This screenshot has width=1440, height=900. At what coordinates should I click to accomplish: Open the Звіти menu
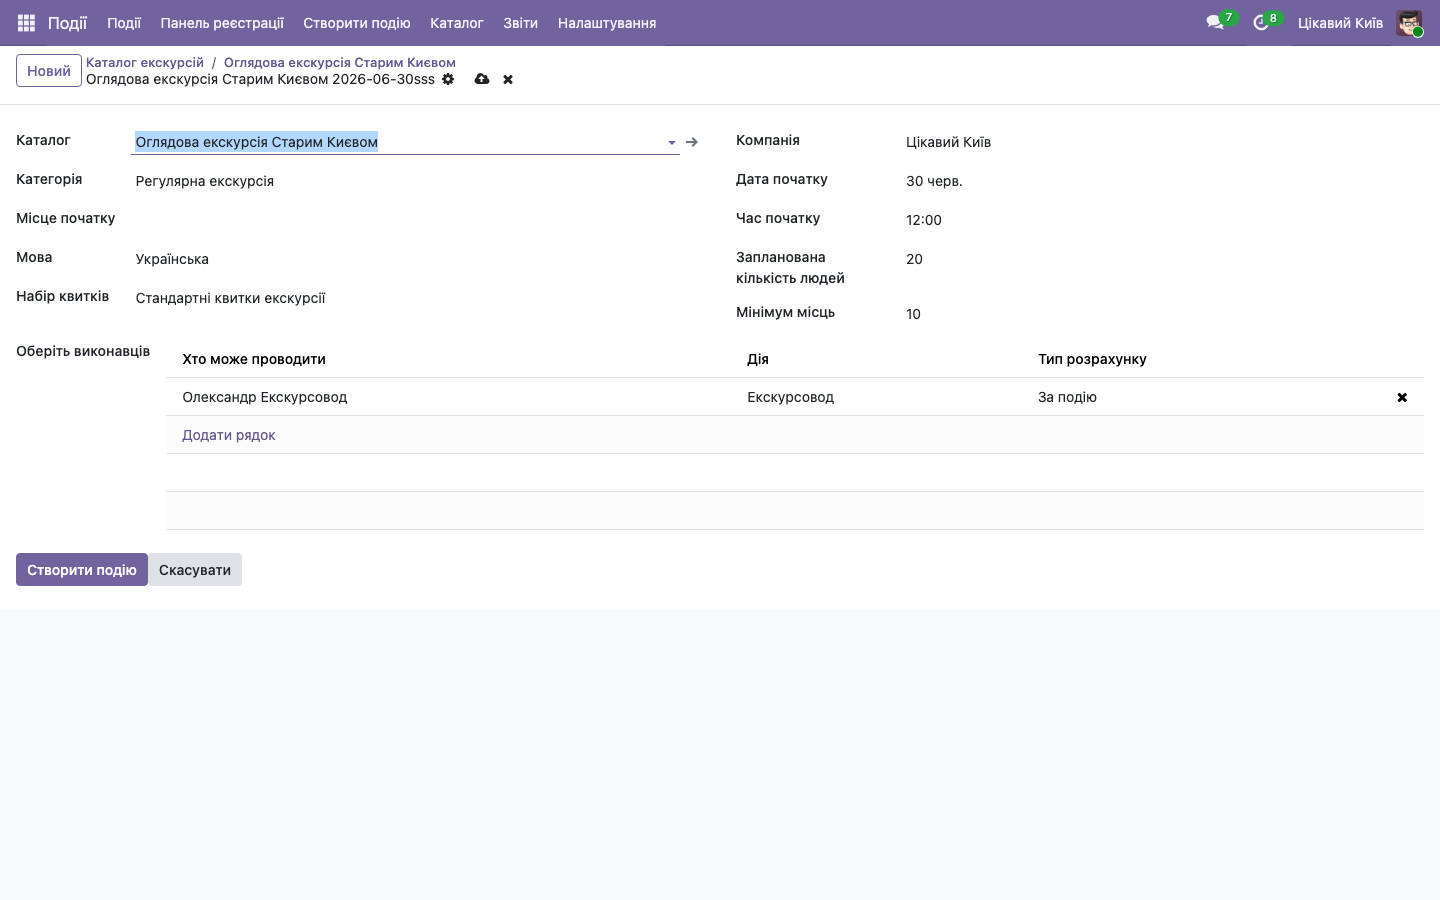(521, 23)
